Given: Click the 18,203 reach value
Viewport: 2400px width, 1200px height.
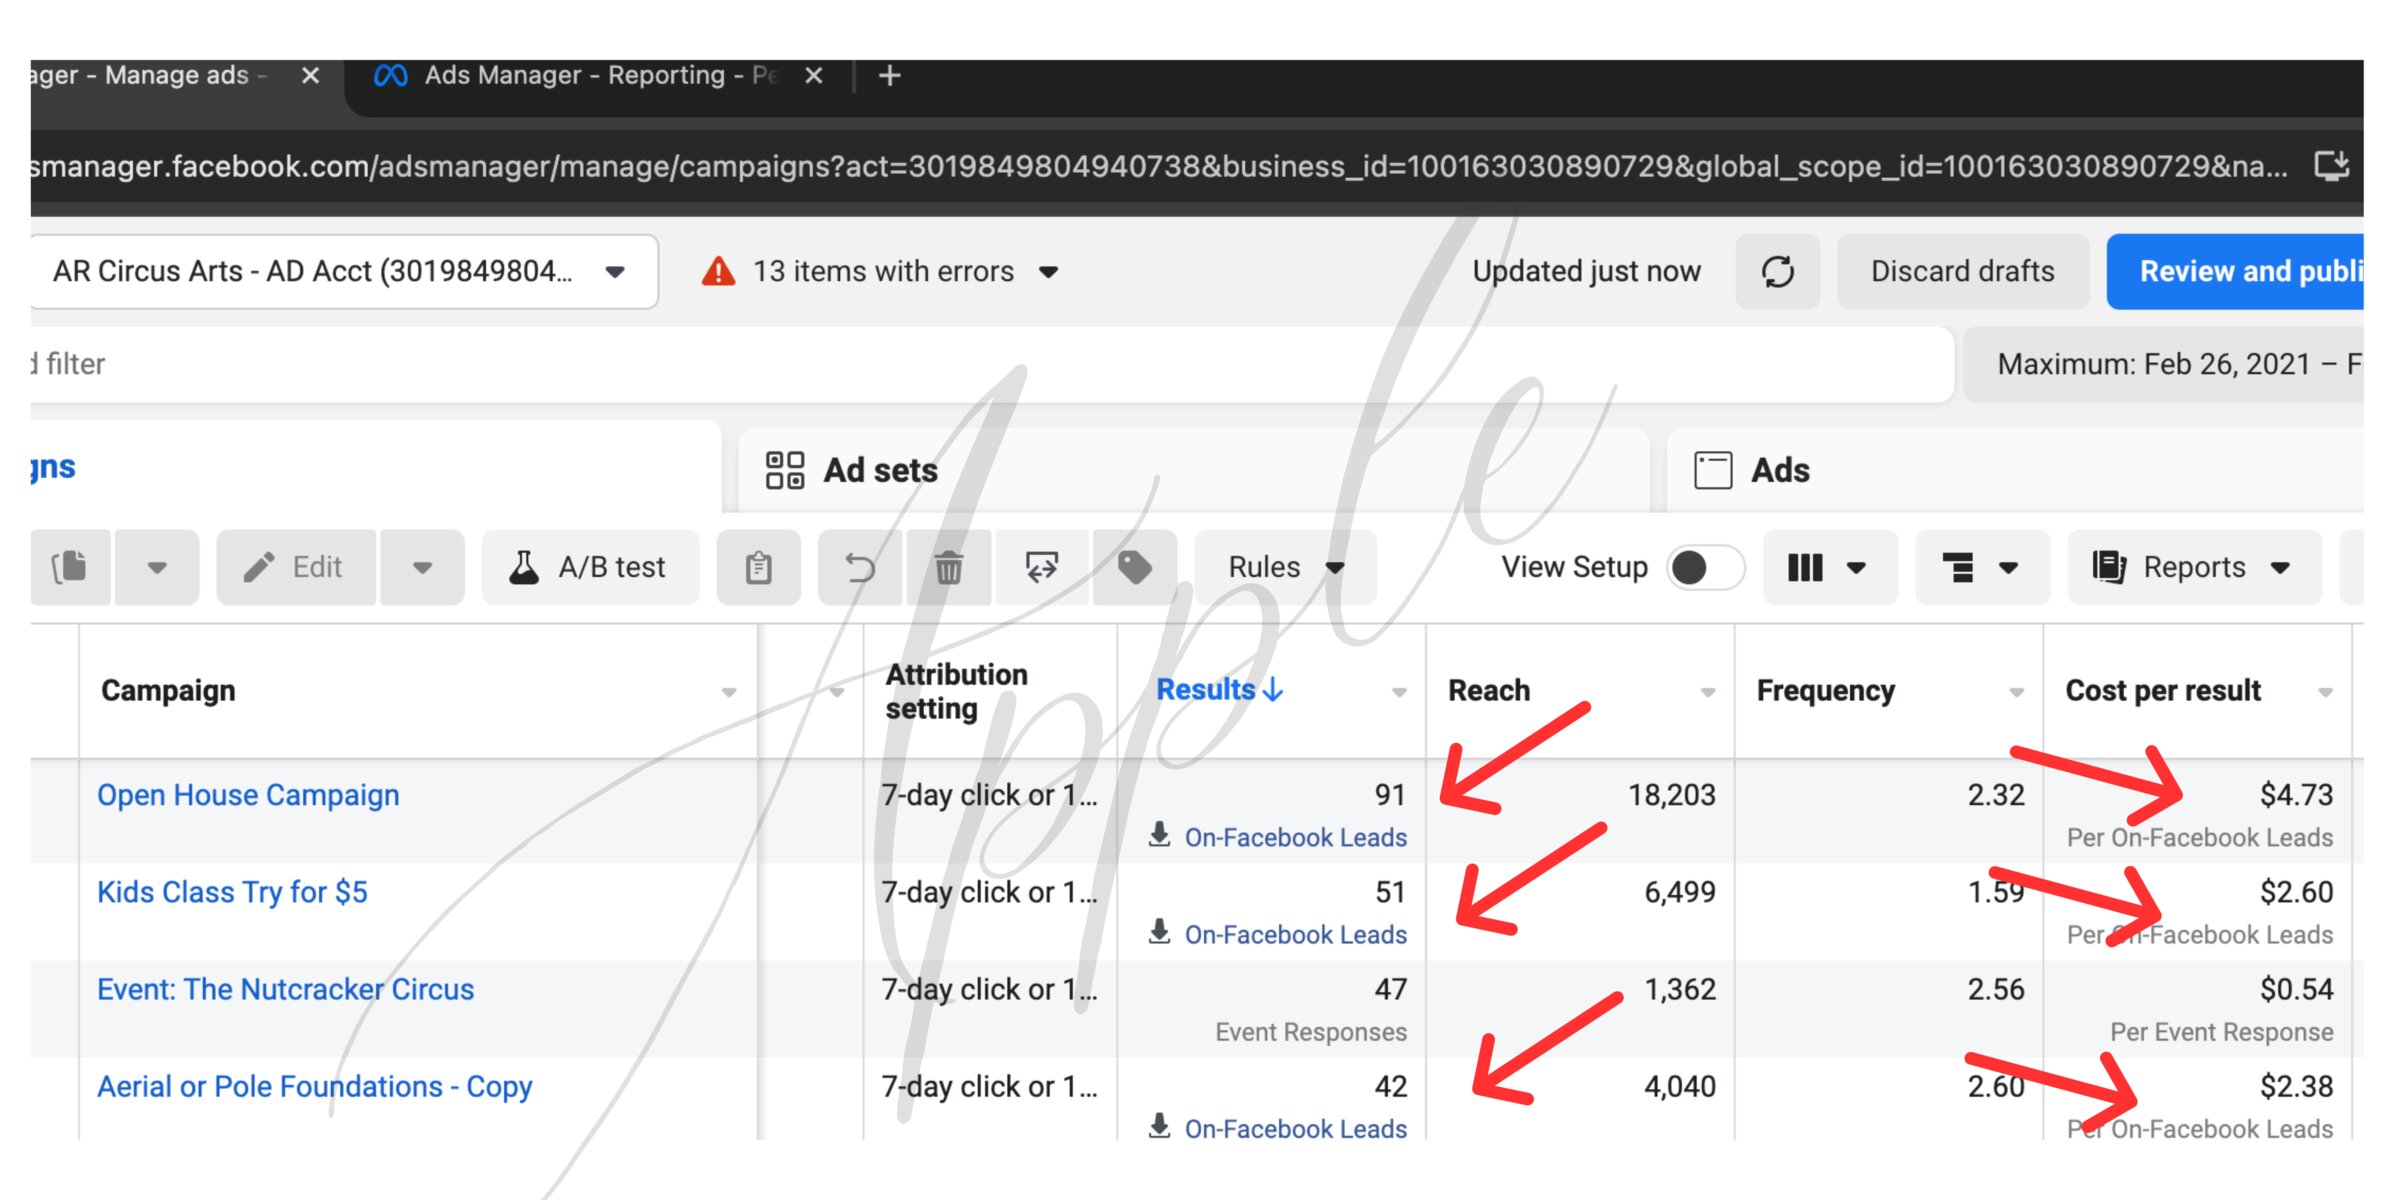Looking at the screenshot, I should point(1671,795).
